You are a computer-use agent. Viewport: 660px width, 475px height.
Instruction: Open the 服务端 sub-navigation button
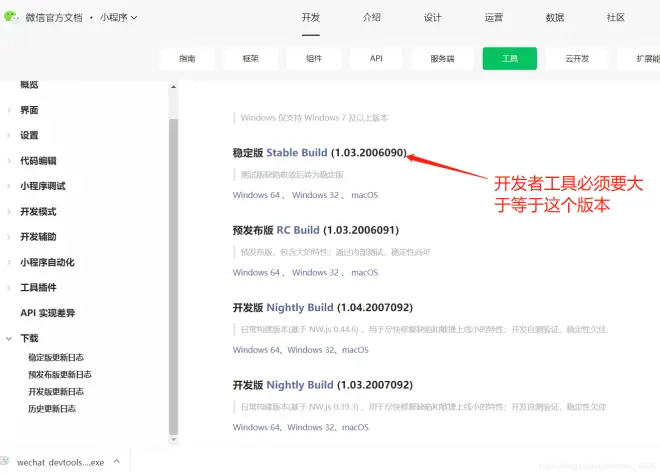pyautogui.click(x=442, y=59)
